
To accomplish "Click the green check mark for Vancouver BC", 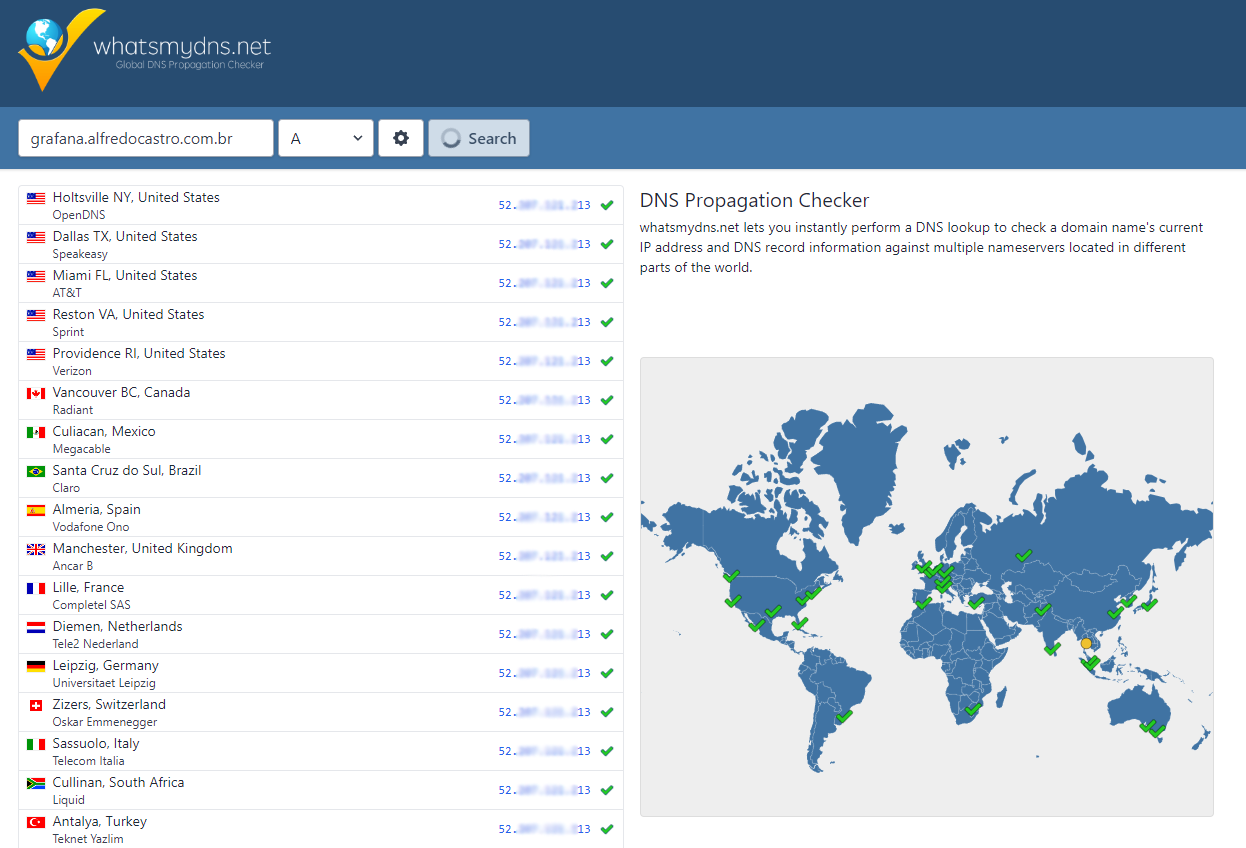I will coord(607,400).
